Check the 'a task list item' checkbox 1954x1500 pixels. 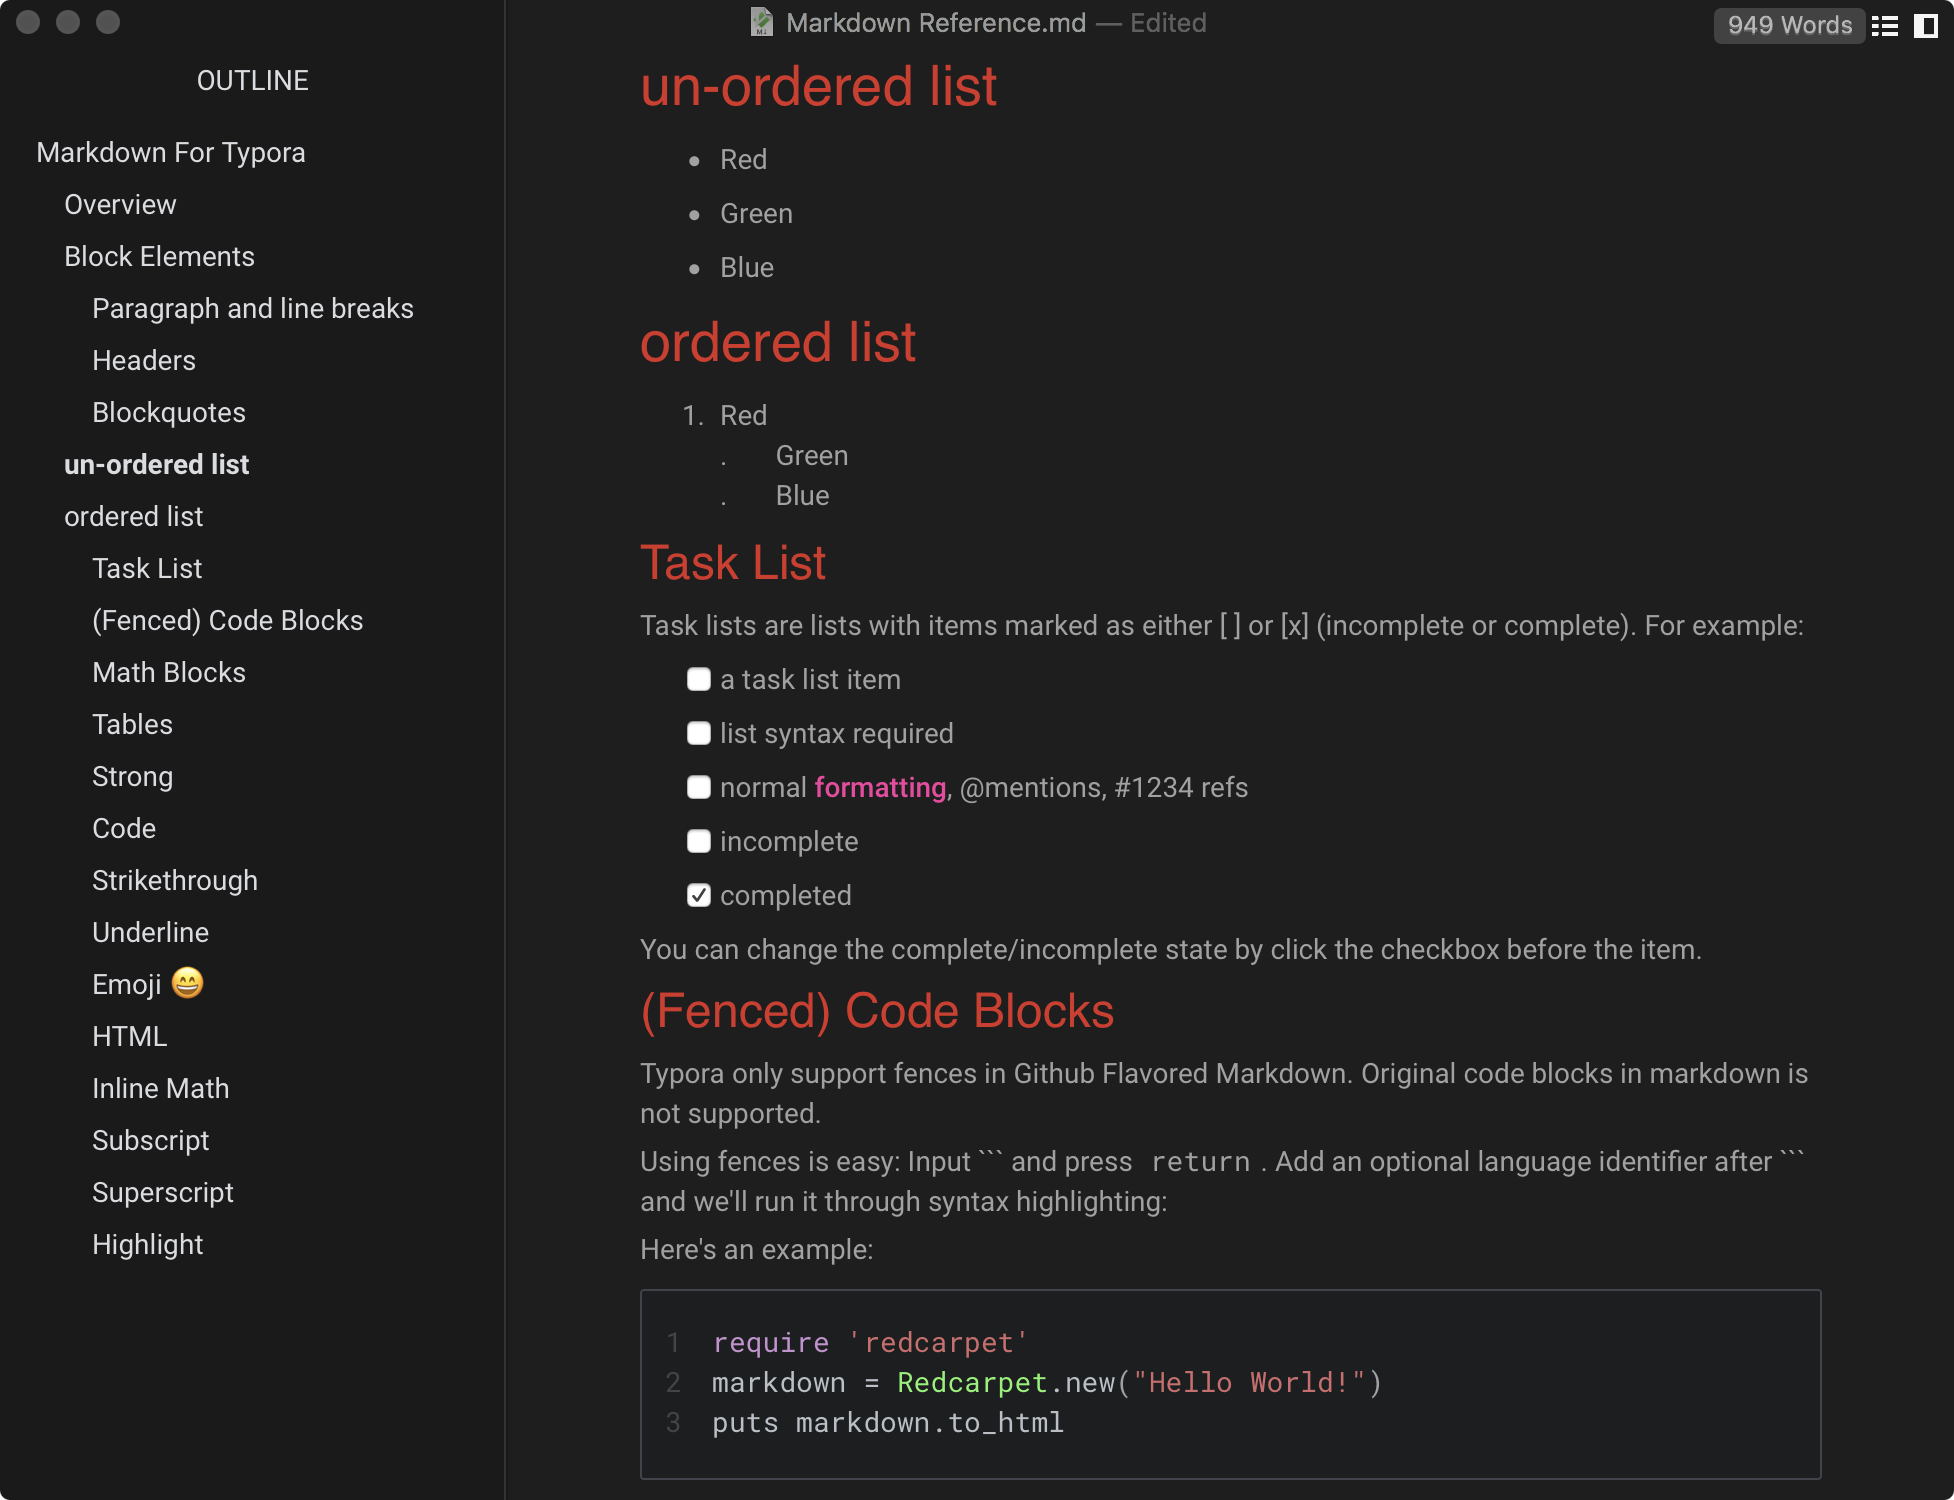point(699,680)
